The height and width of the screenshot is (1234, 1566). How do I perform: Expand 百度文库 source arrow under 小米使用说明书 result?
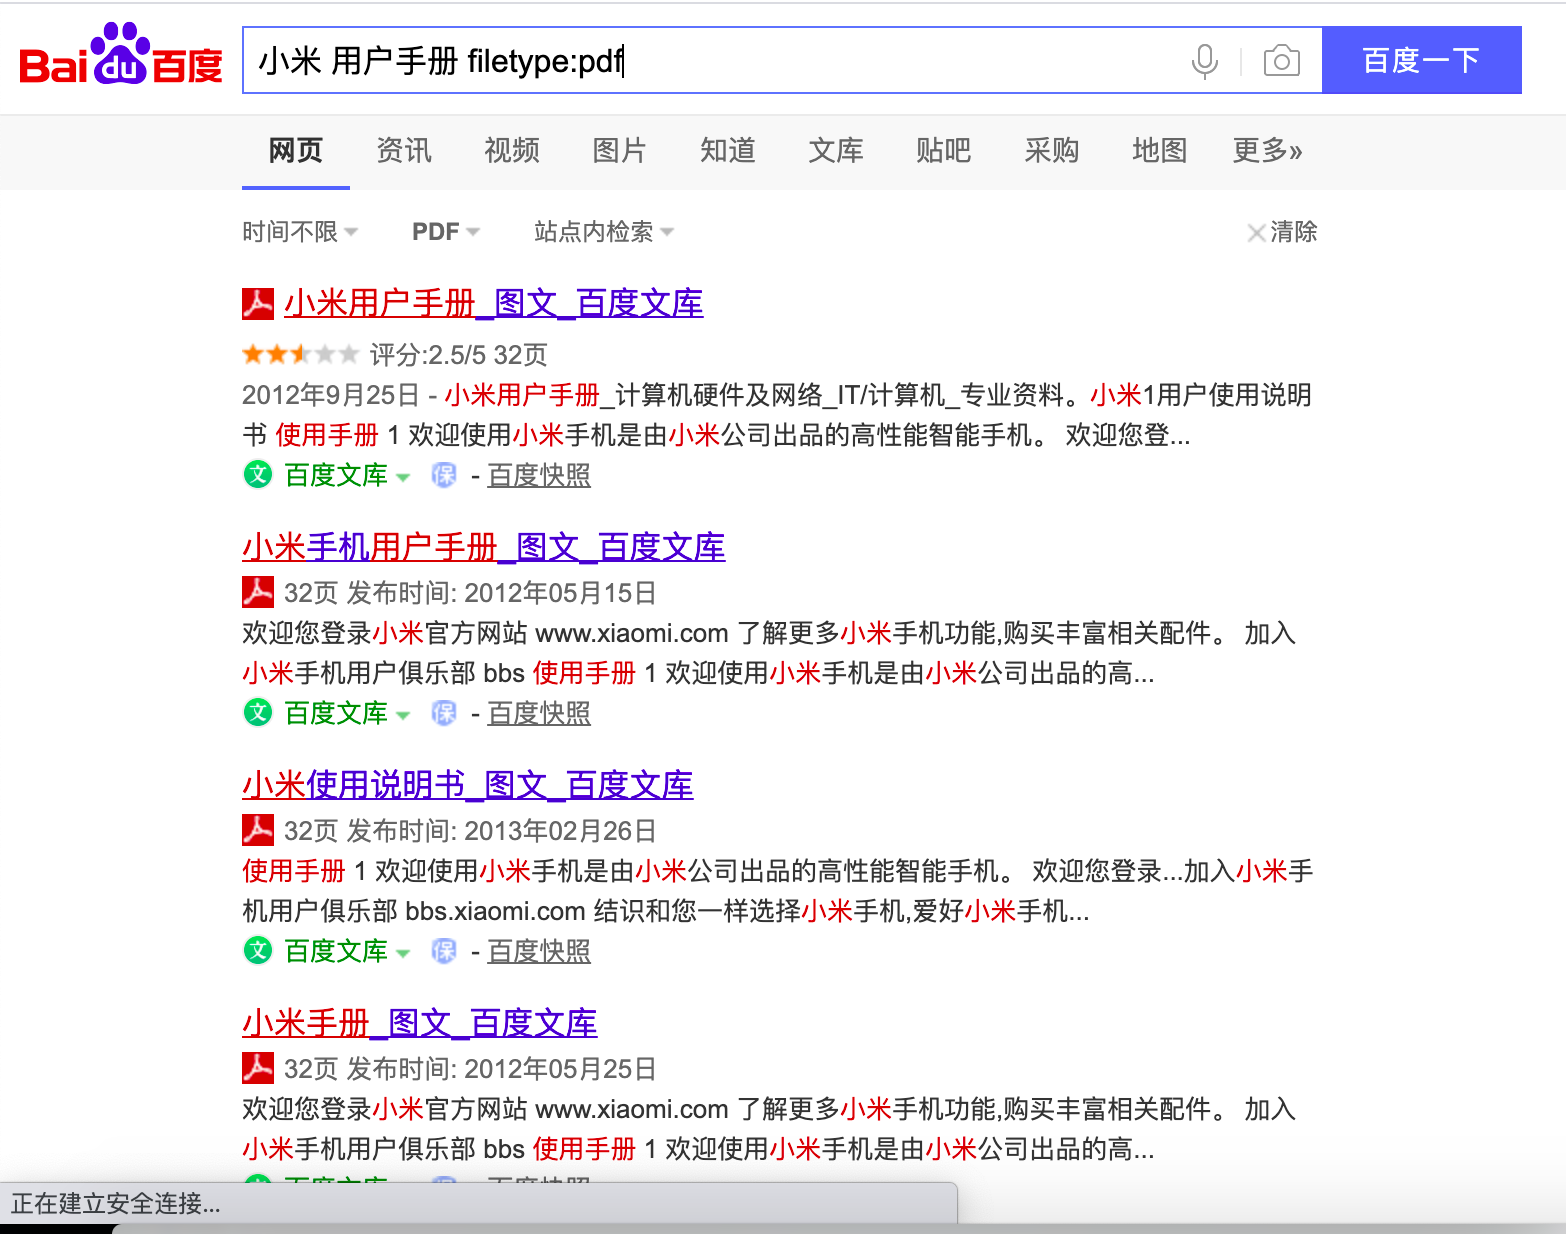click(403, 953)
